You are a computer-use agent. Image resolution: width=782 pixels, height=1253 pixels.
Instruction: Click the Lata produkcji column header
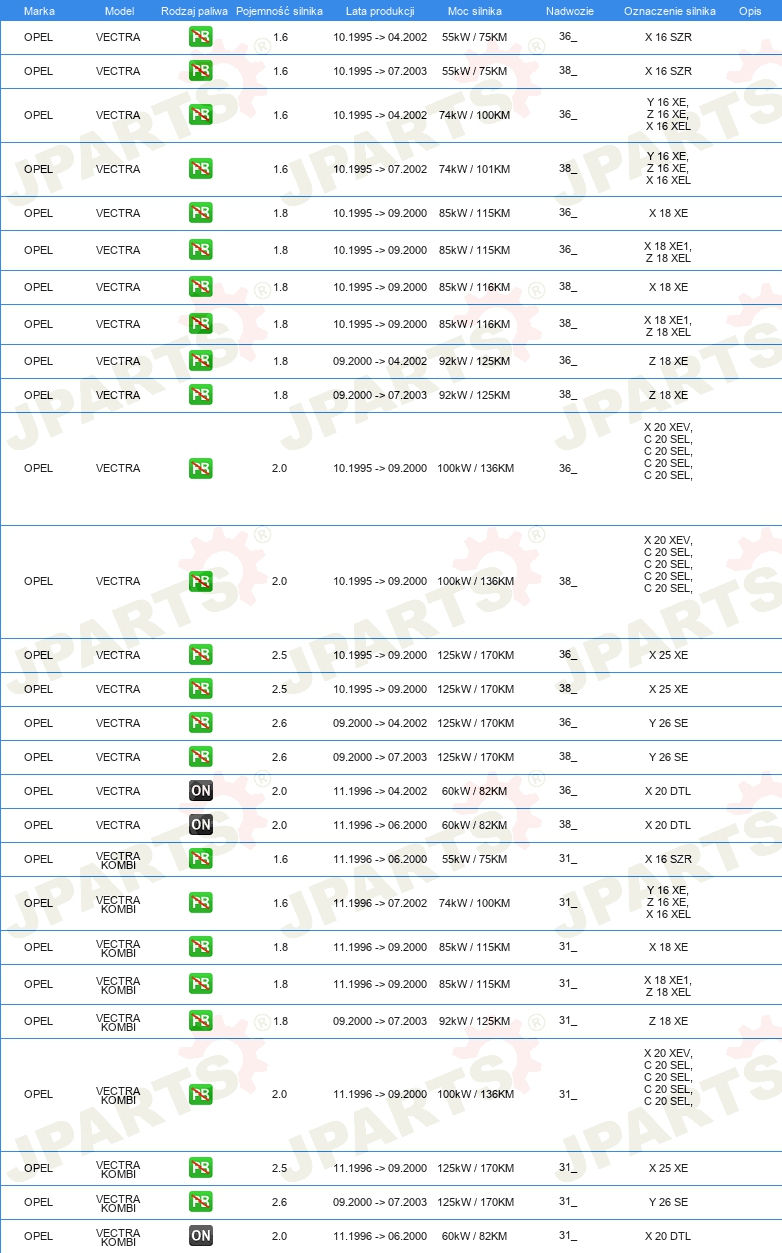(380, 10)
